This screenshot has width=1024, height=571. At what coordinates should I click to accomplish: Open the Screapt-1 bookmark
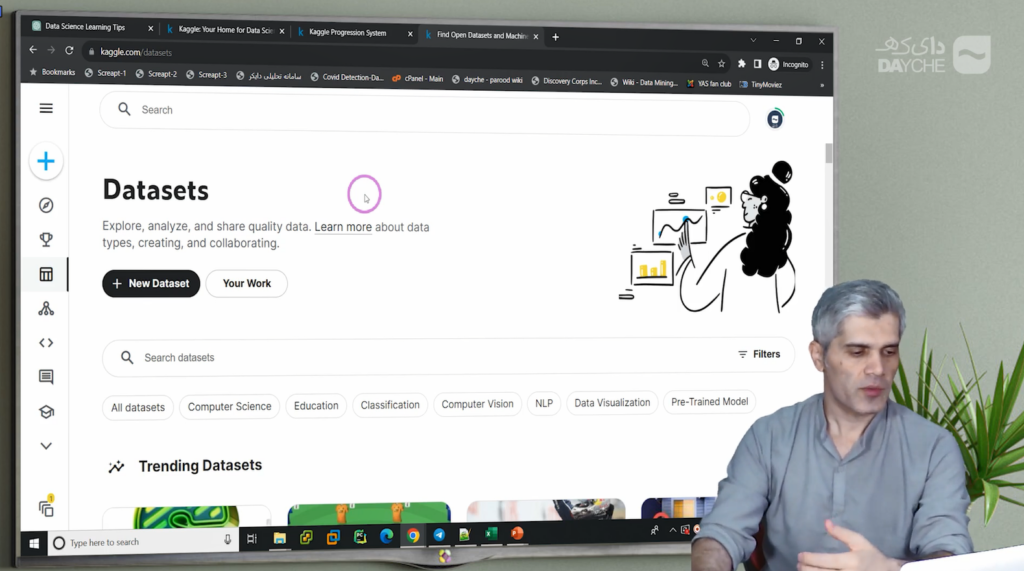point(105,73)
